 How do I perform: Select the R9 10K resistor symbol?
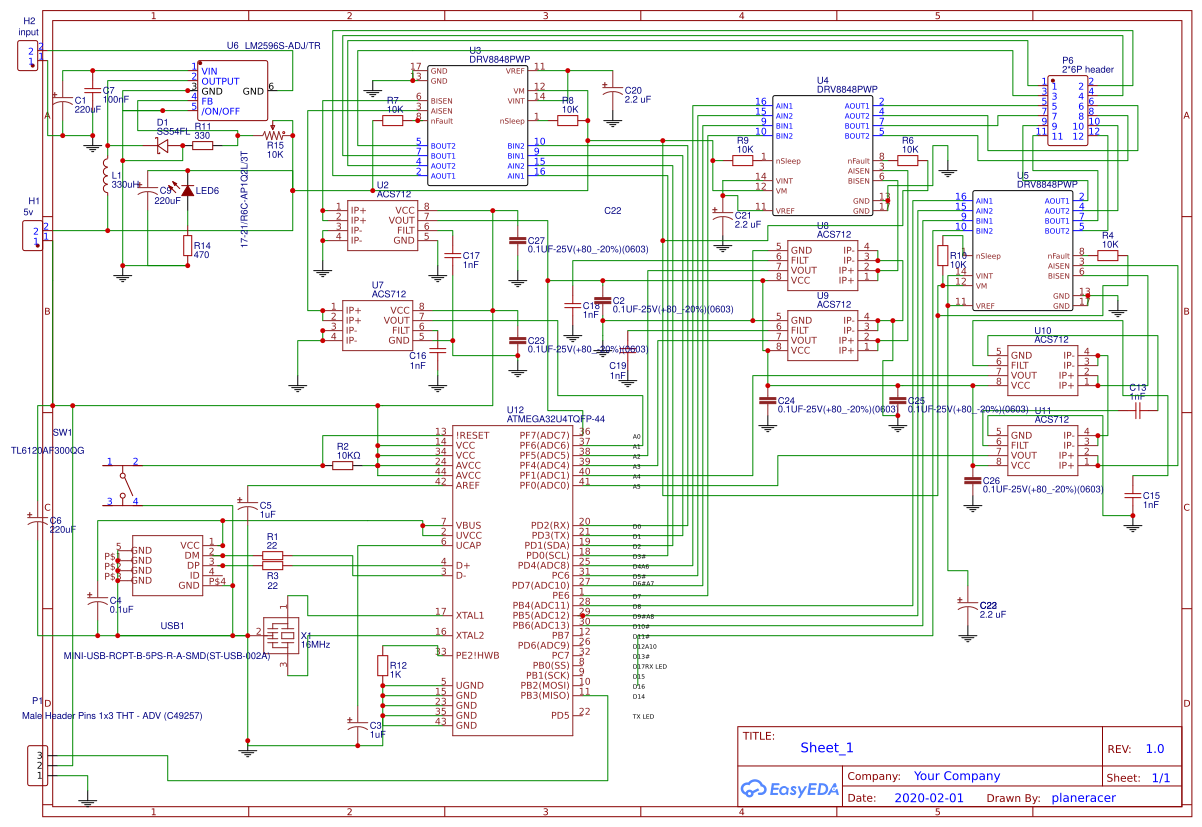pyautogui.click(x=743, y=159)
